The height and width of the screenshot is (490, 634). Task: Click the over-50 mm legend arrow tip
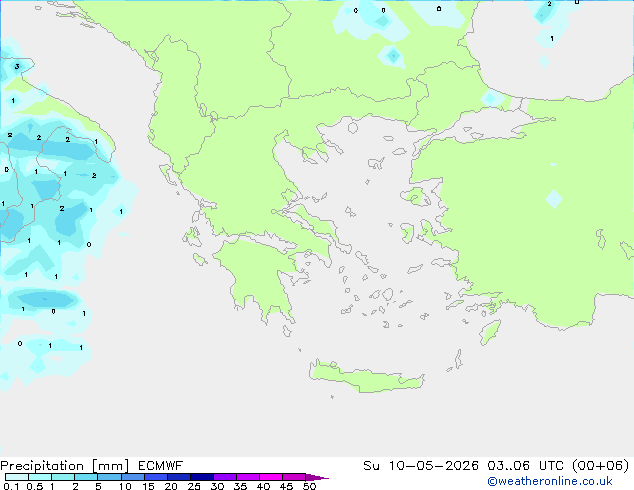pos(317,477)
